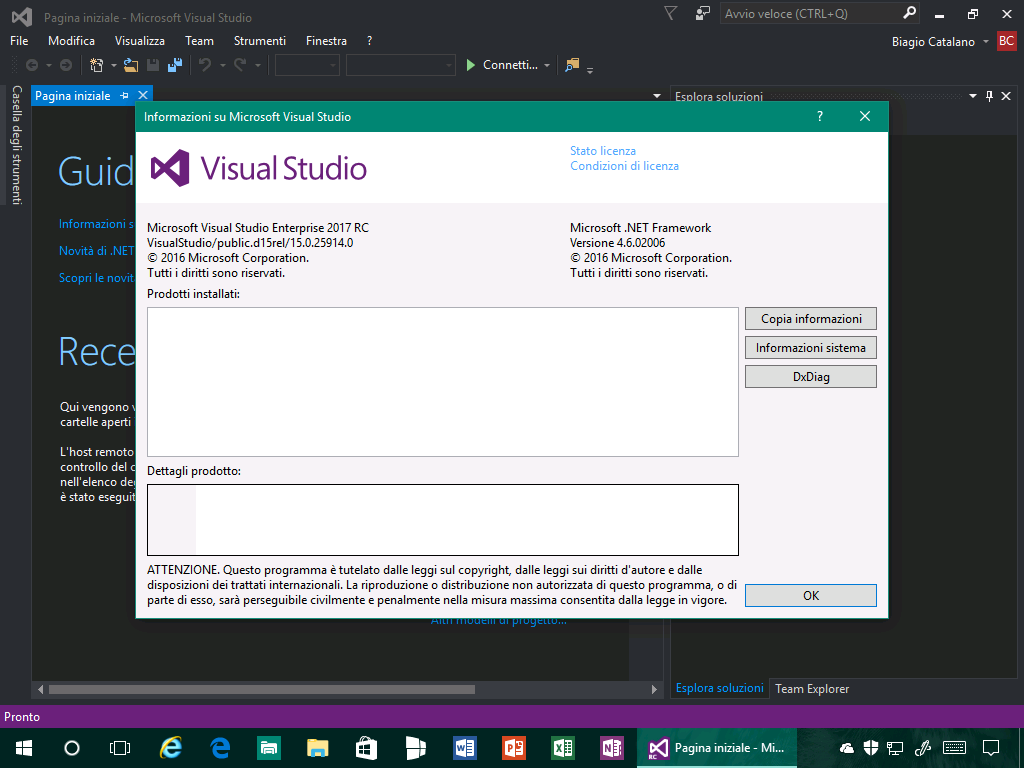Close the Informazioni su Microsoft Visual Studio dialog
1024x768 pixels.
tap(865, 116)
